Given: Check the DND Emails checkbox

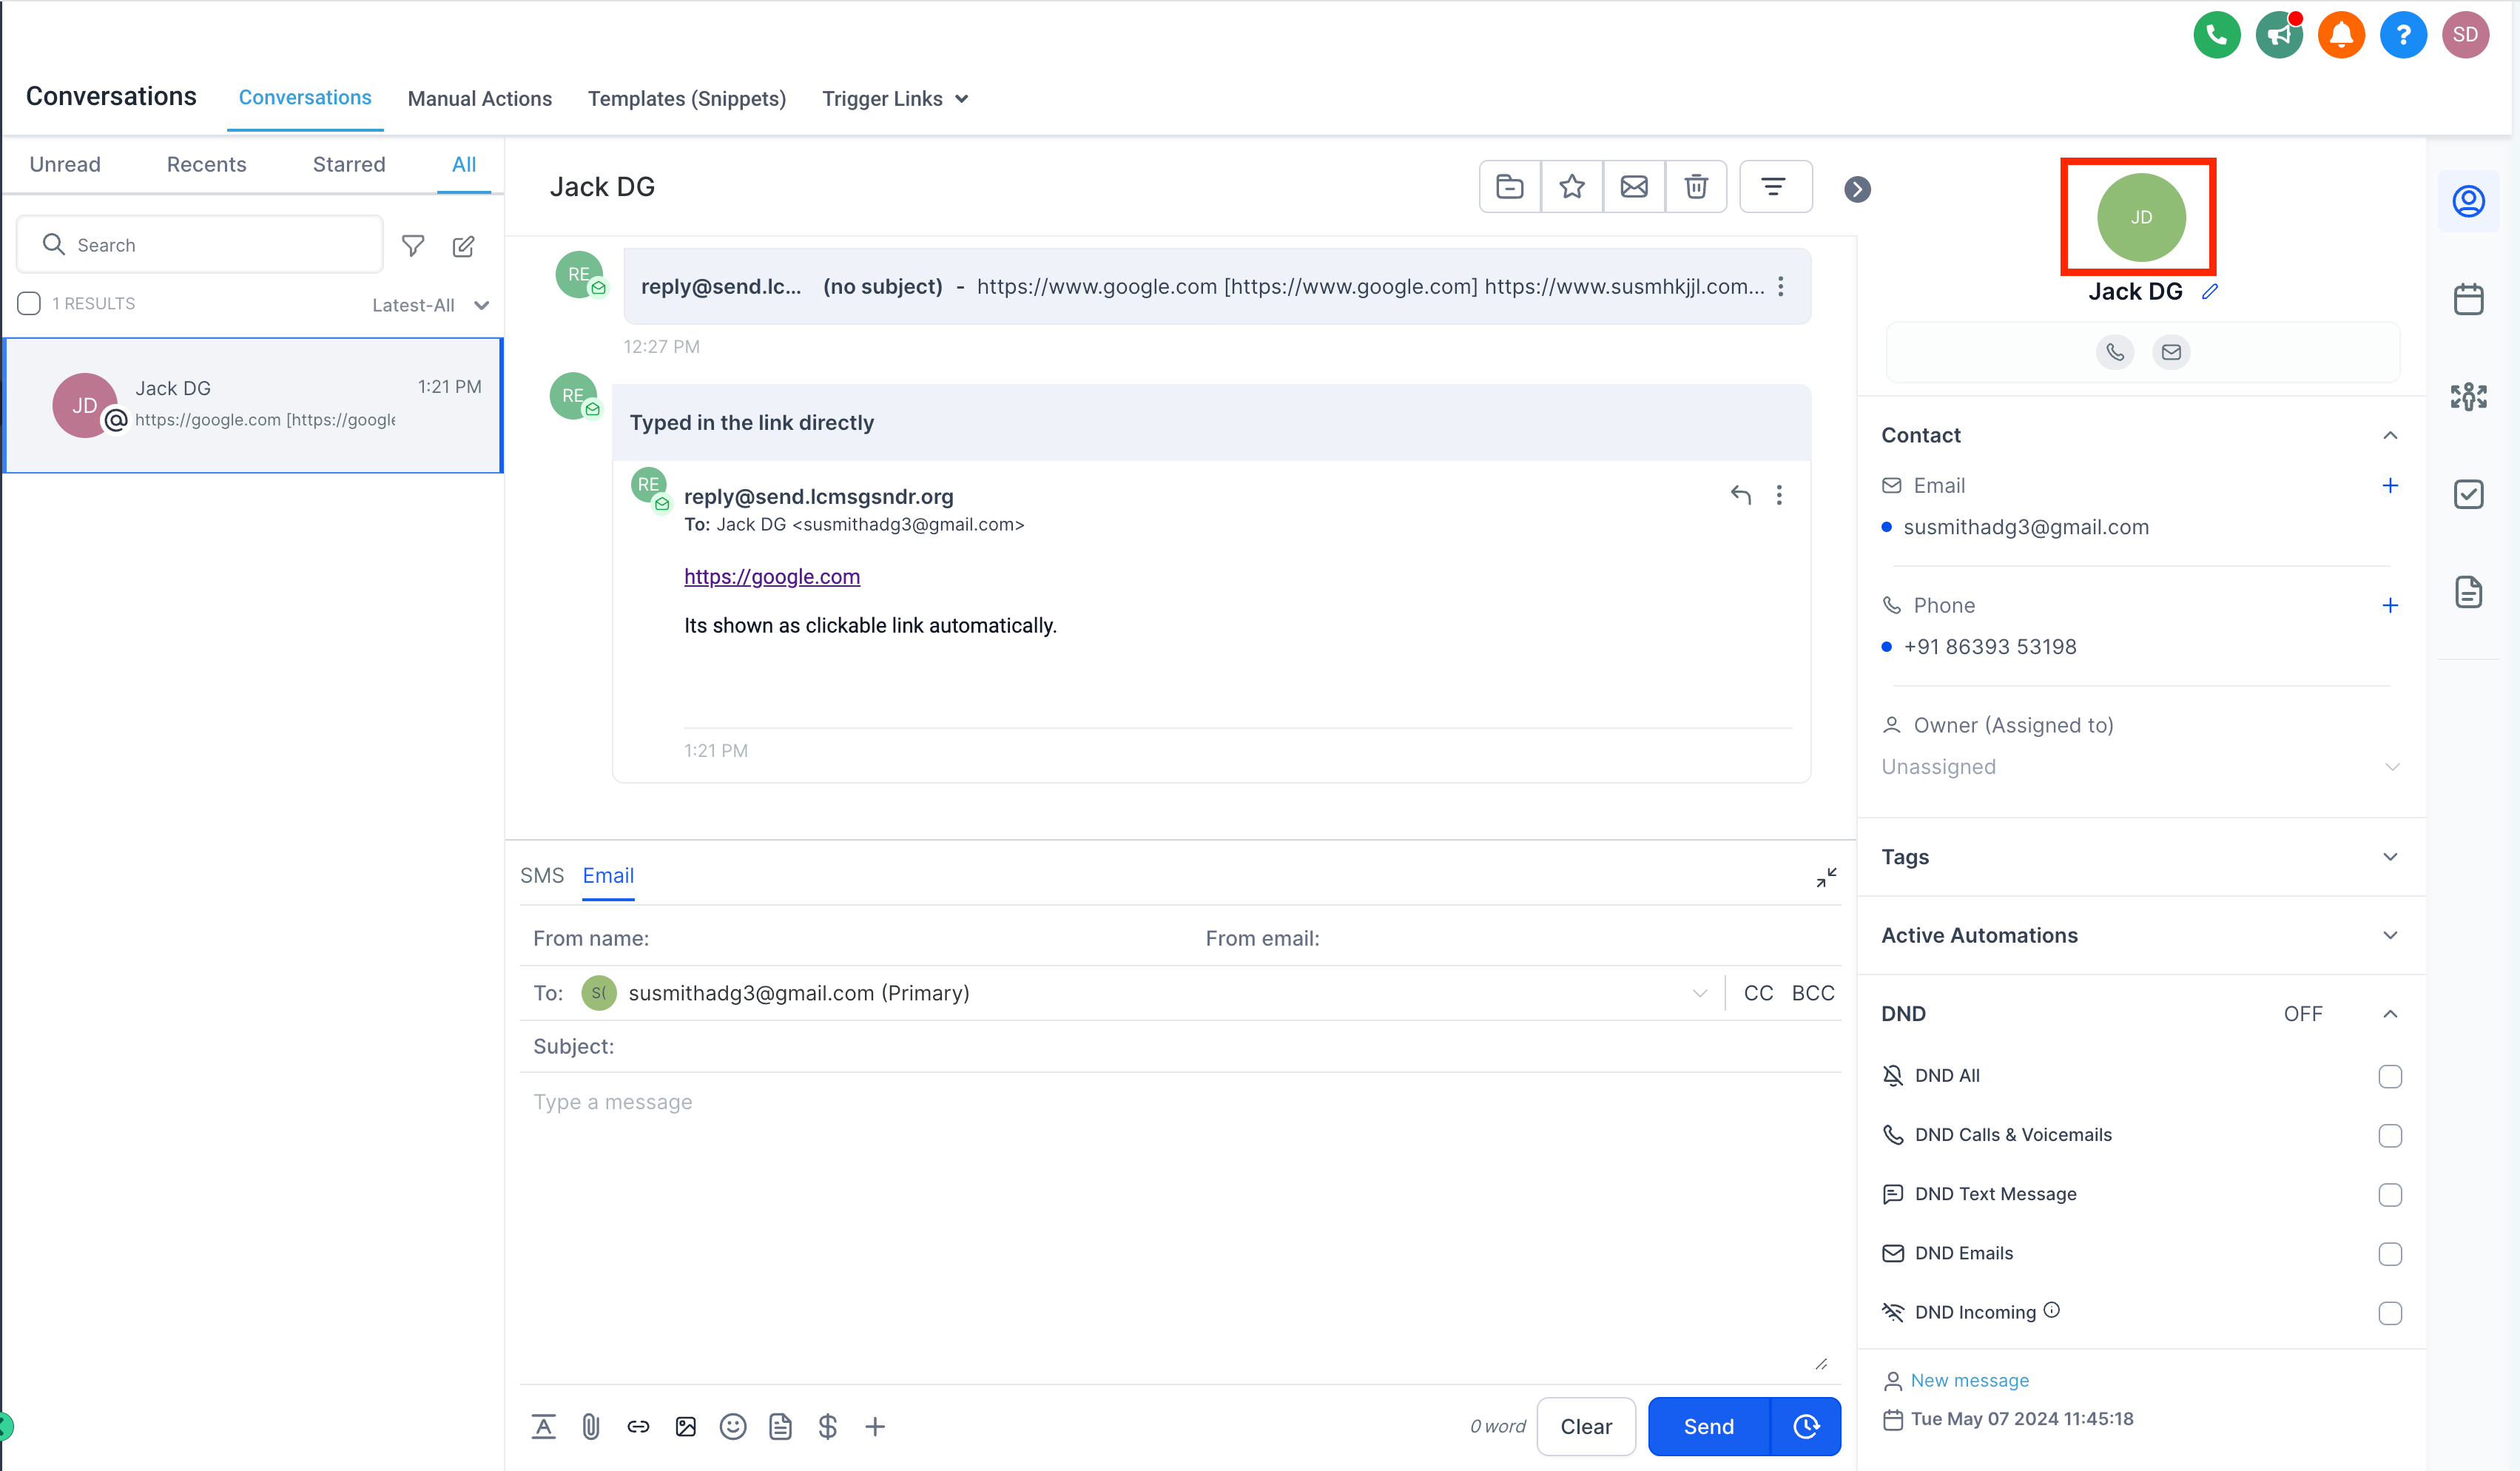Looking at the screenshot, I should click(x=2389, y=1253).
